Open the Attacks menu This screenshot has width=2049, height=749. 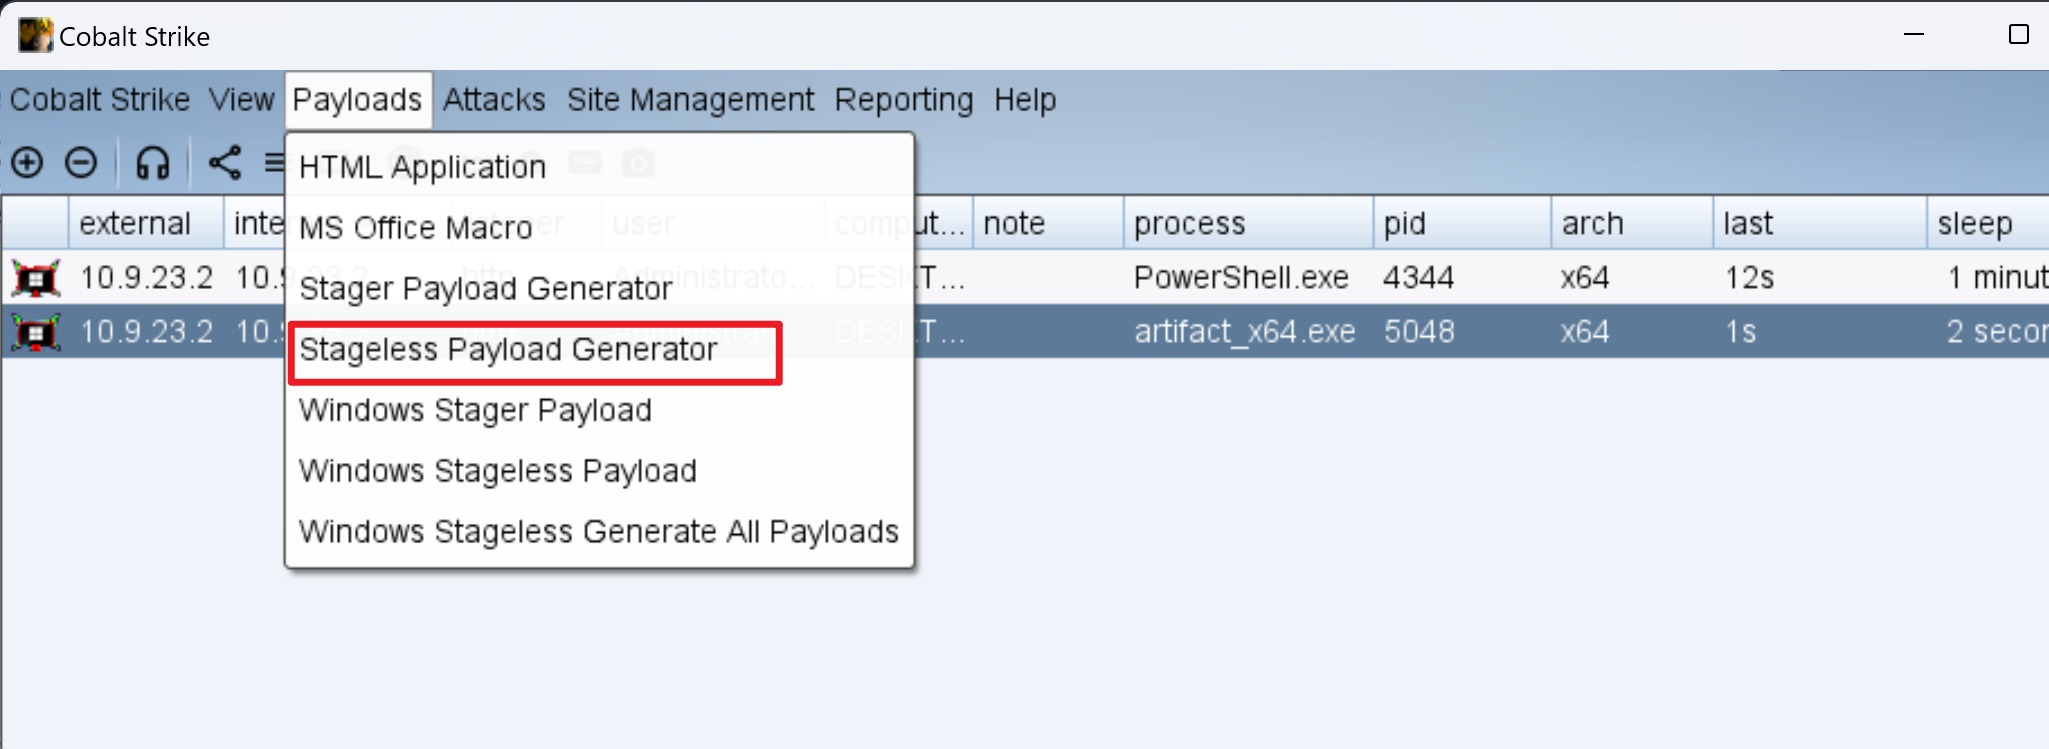tap(494, 100)
